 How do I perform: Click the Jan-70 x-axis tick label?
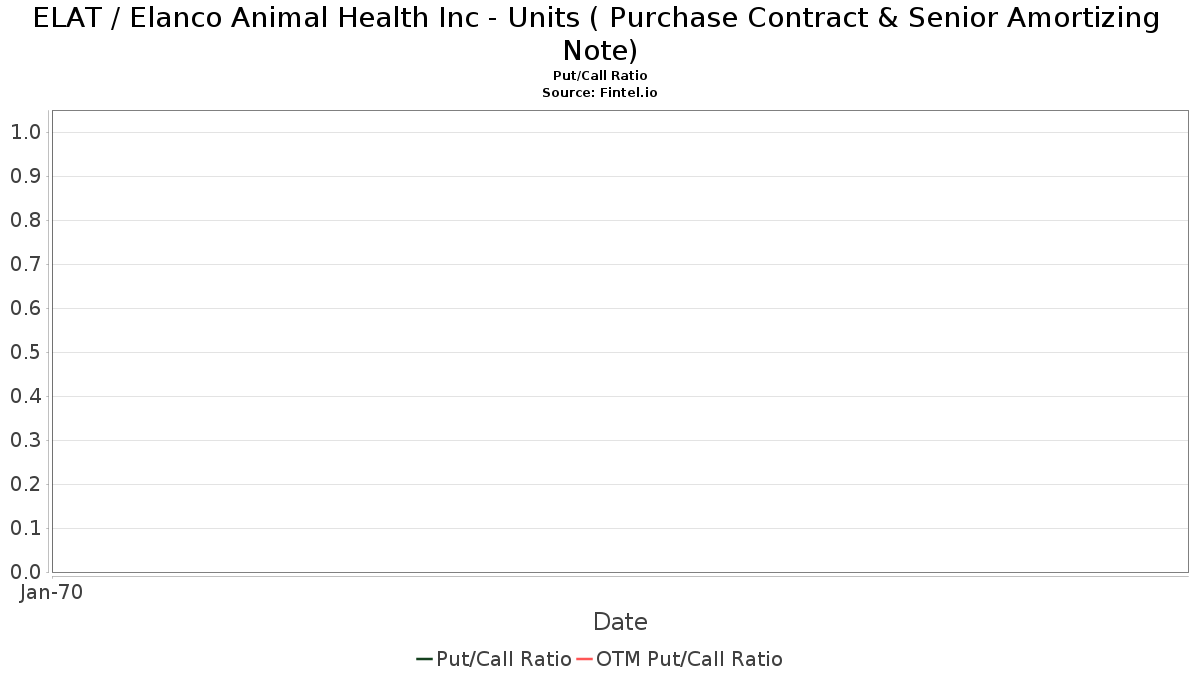coord(51,592)
